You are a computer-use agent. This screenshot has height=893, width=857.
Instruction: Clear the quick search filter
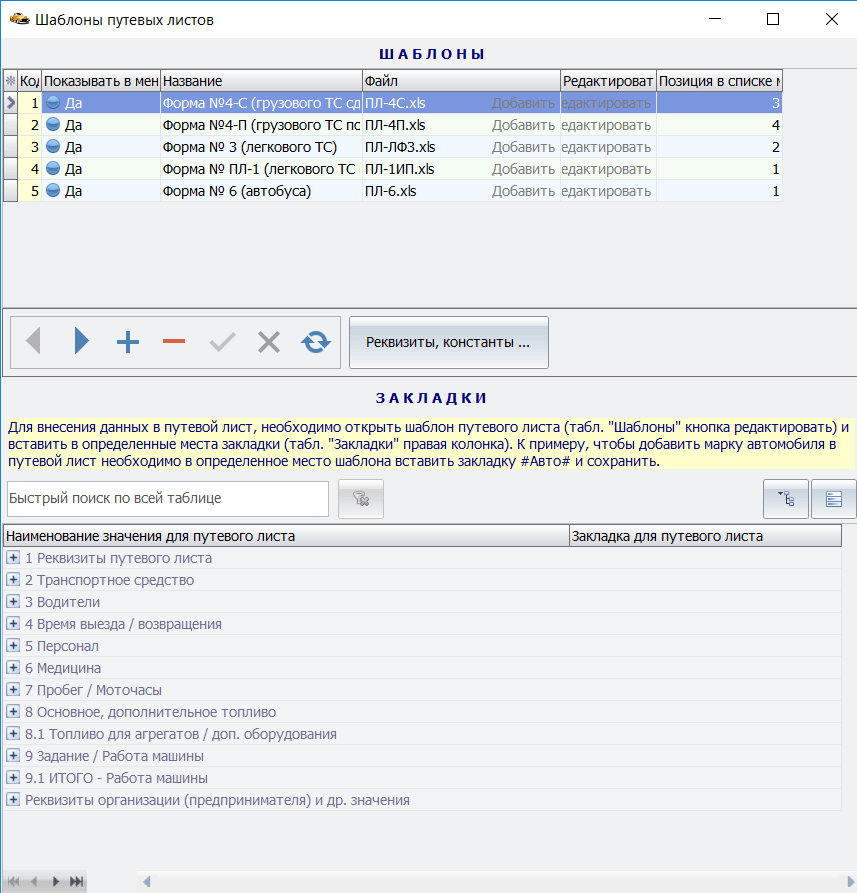point(361,499)
